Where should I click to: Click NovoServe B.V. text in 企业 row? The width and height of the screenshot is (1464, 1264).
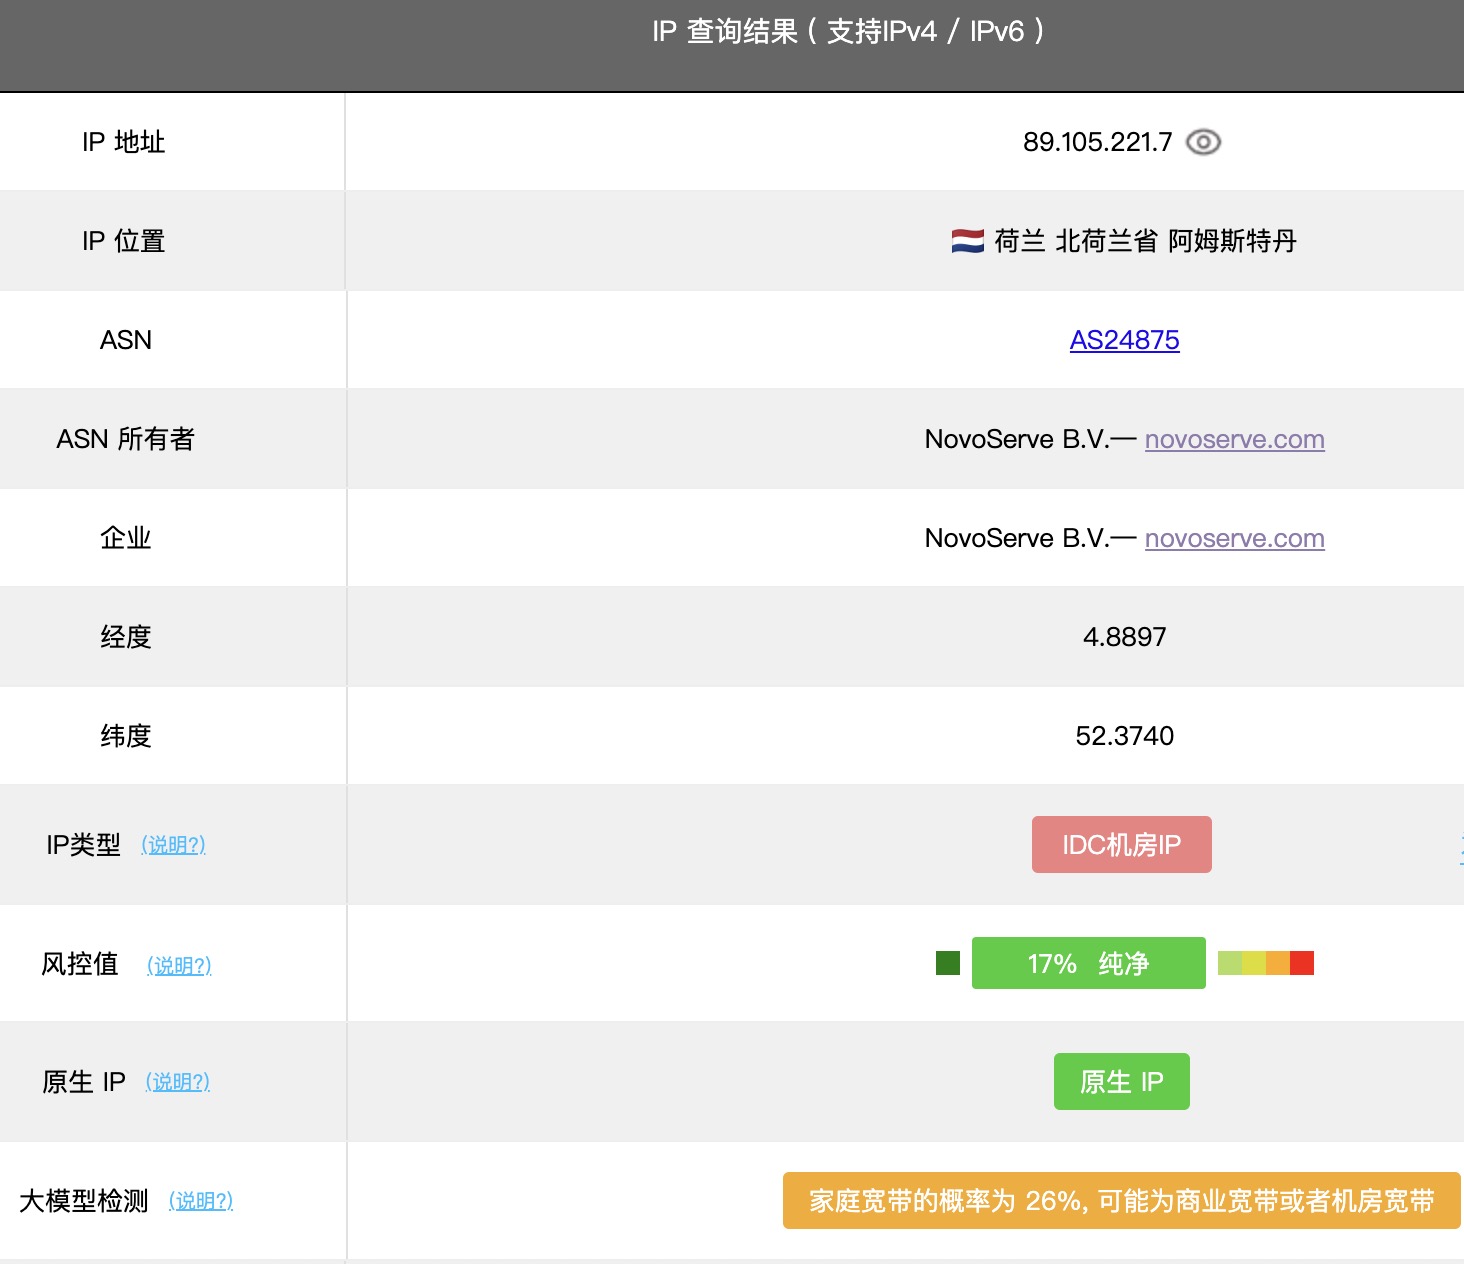coord(1016,538)
